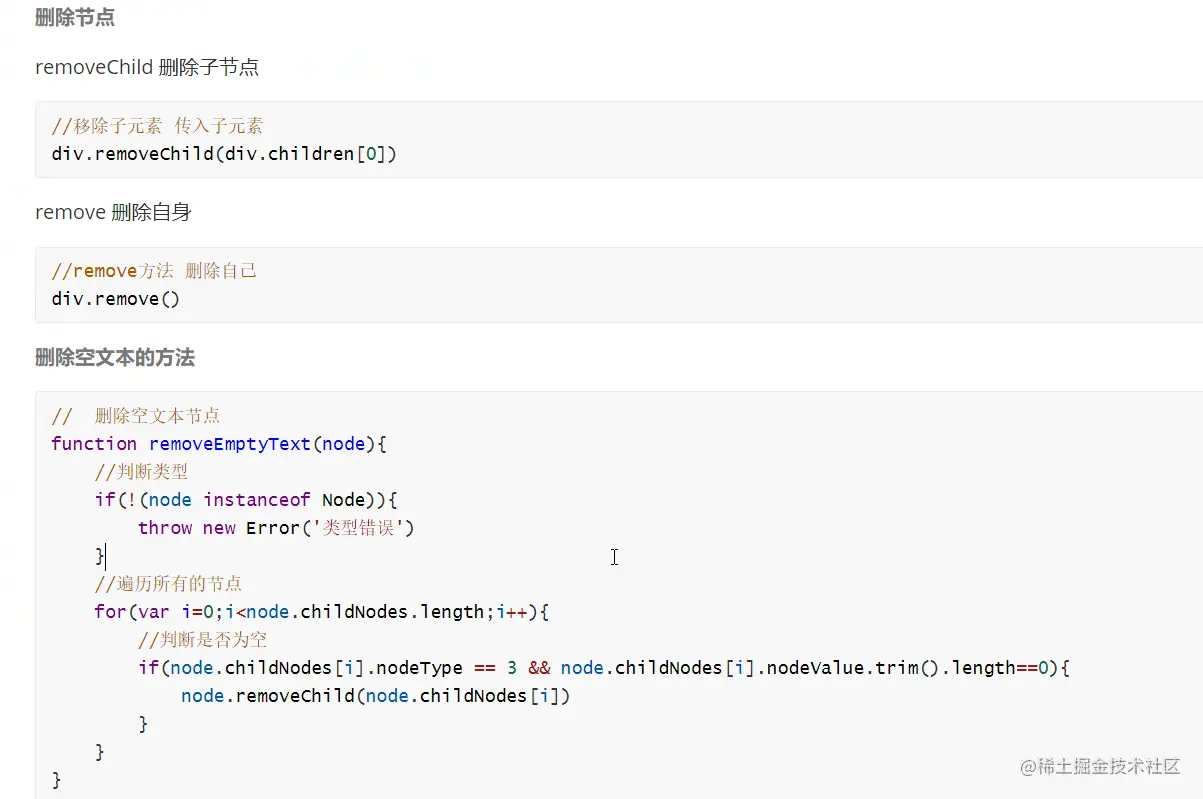The width and height of the screenshot is (1203, 799).
Task: Click the div.remove() code line
Action: 115,299
